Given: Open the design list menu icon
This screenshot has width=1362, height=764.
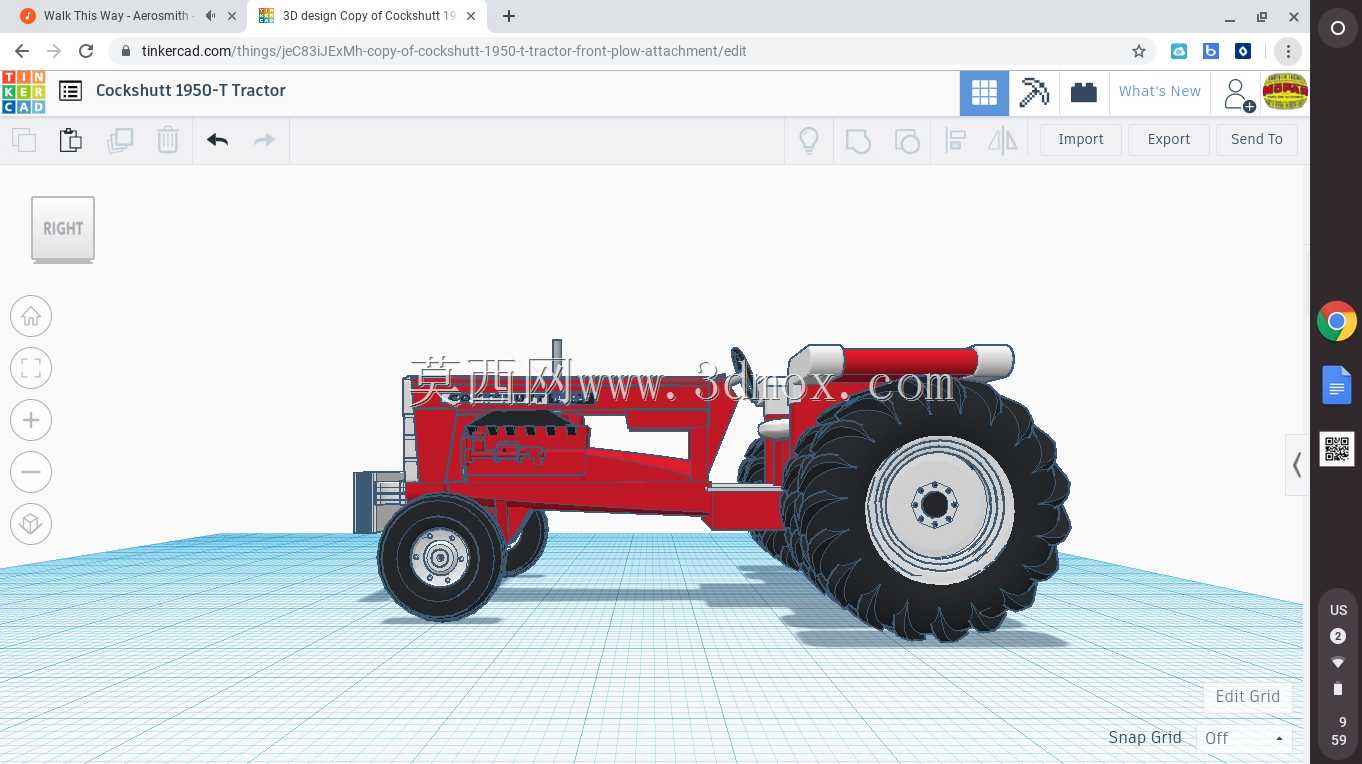Looking at the screenshot, I should click(x=70, y=91).
